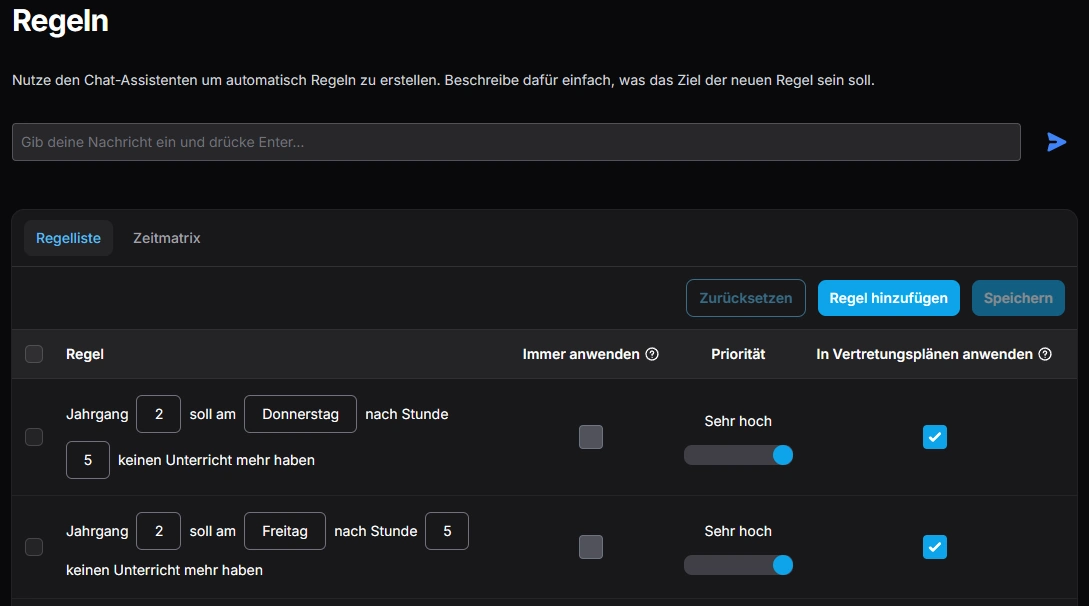Click the Zurücksetzen button

point(745,298)
